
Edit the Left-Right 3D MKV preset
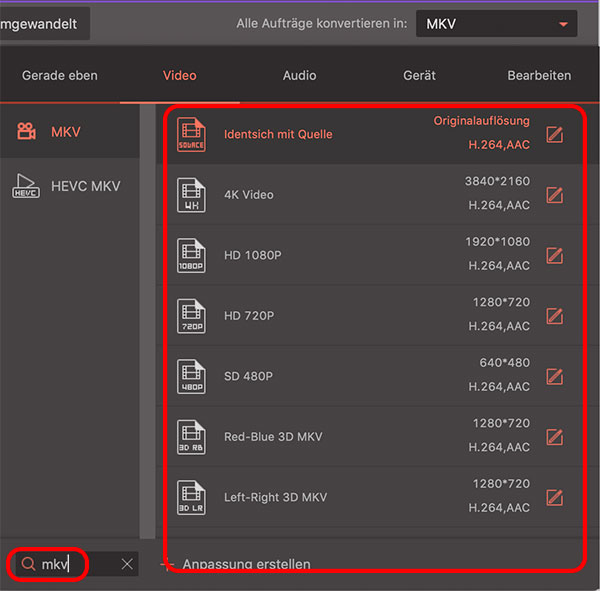[554, 497]
